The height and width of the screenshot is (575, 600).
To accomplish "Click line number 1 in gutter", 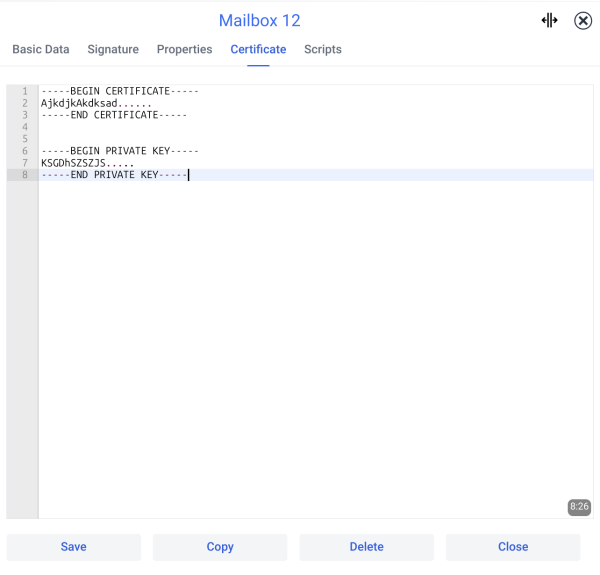I will [25, 91].
